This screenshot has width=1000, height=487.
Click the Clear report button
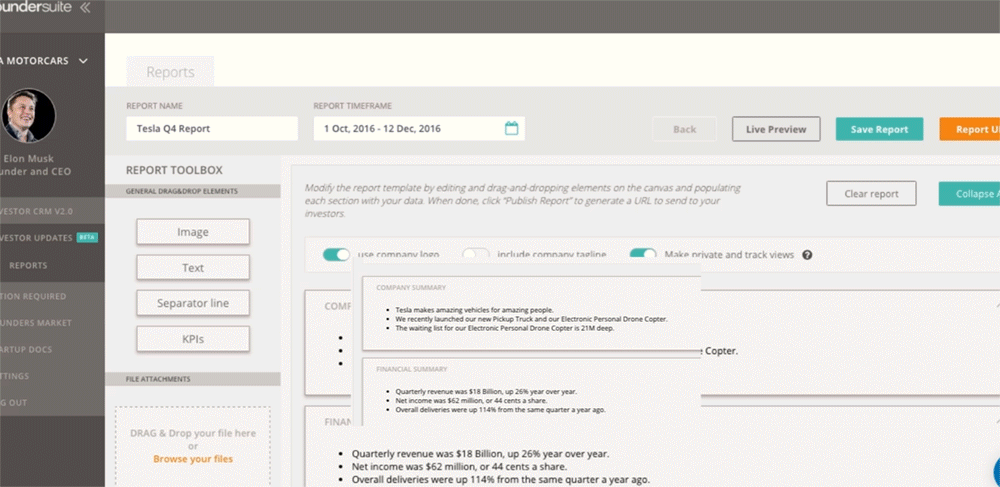pos(871,194)
